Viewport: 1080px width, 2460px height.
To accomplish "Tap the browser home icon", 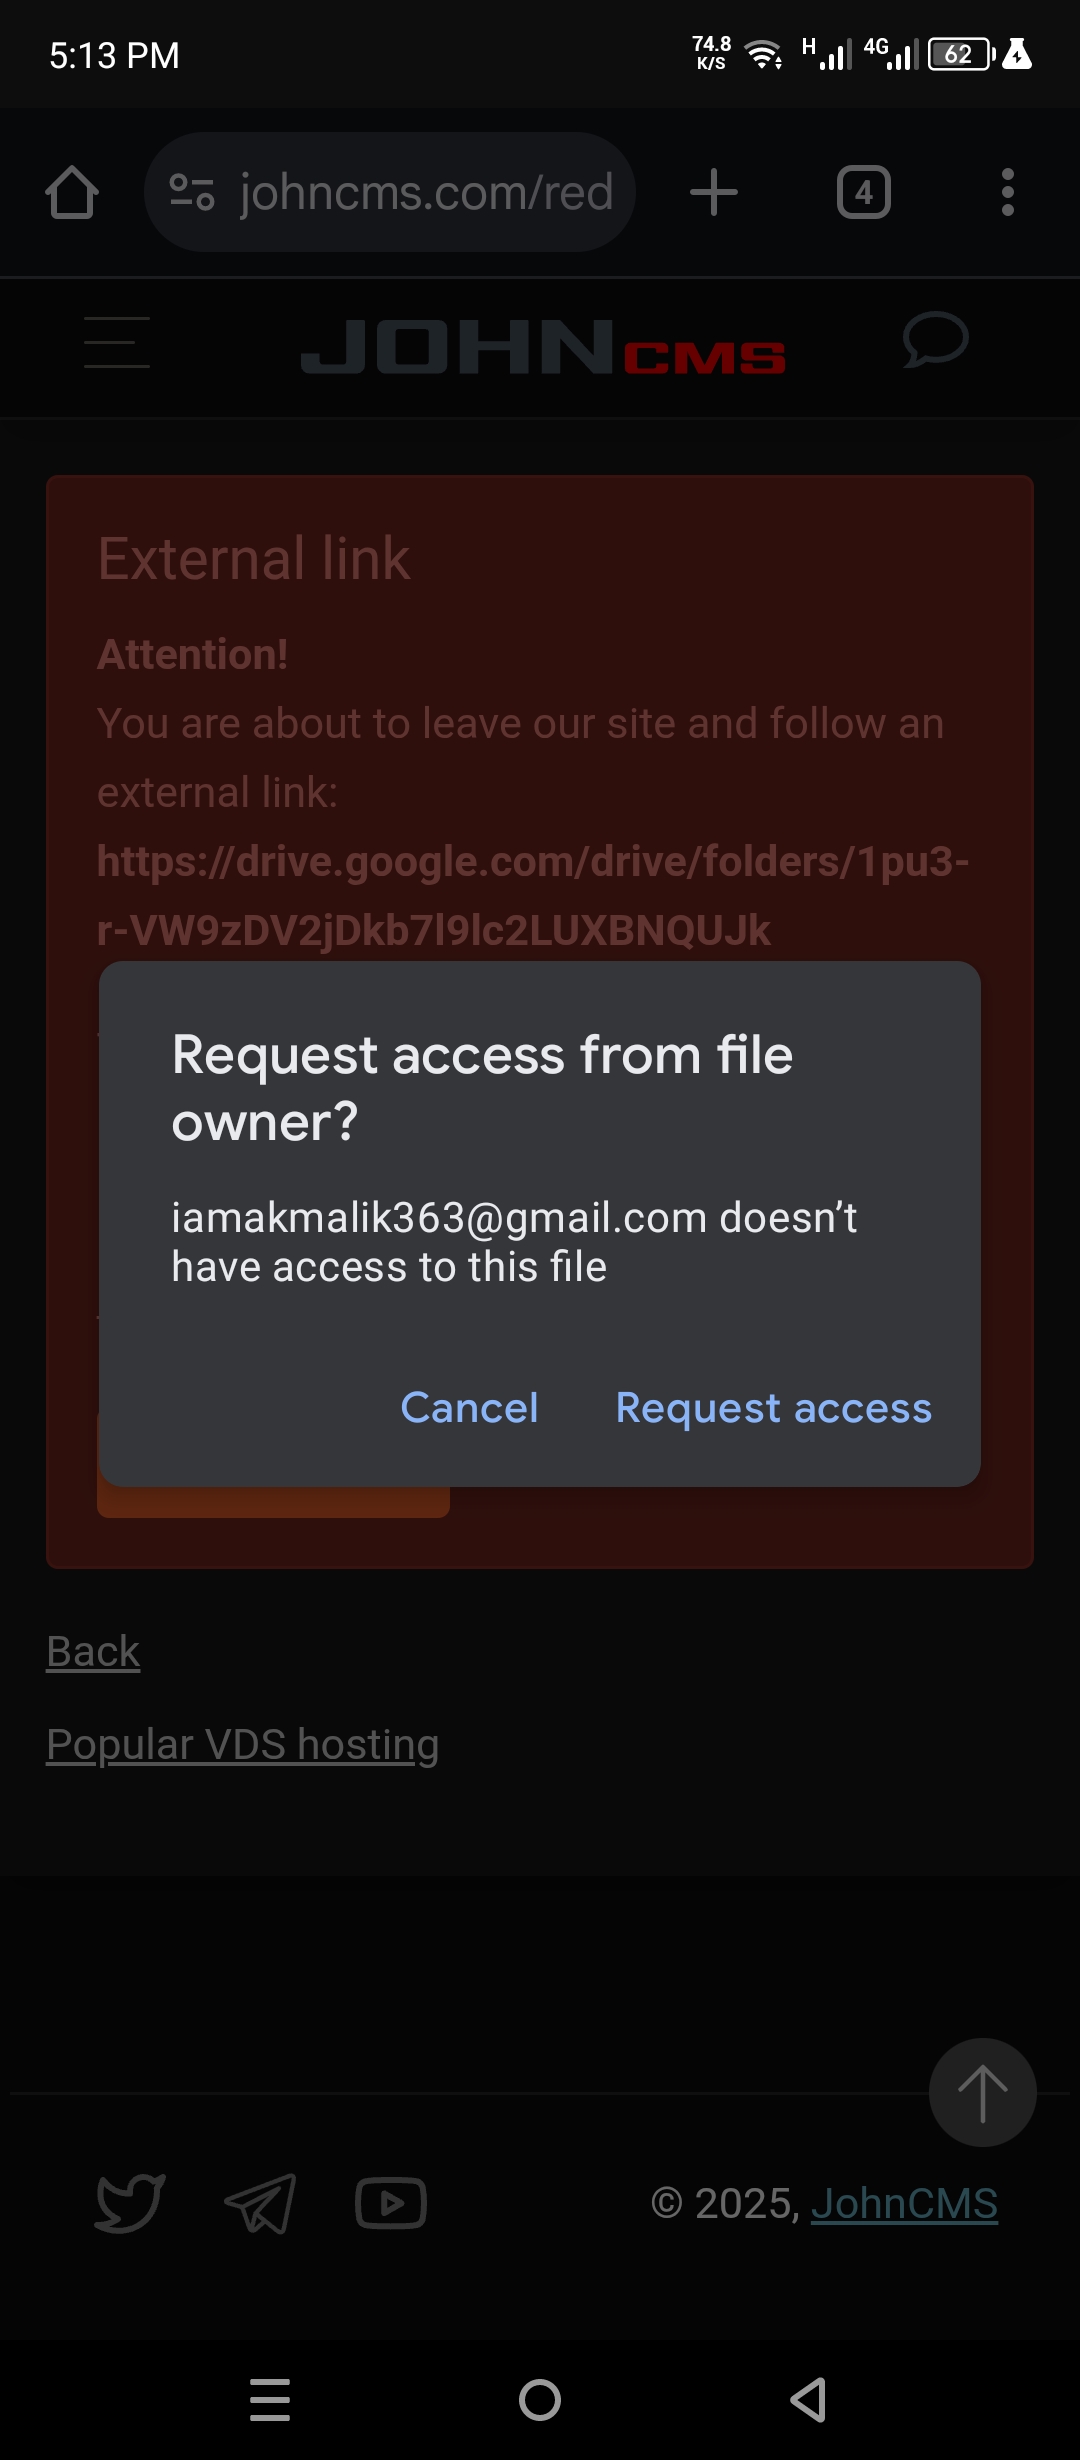I will (x=72, y=192).
